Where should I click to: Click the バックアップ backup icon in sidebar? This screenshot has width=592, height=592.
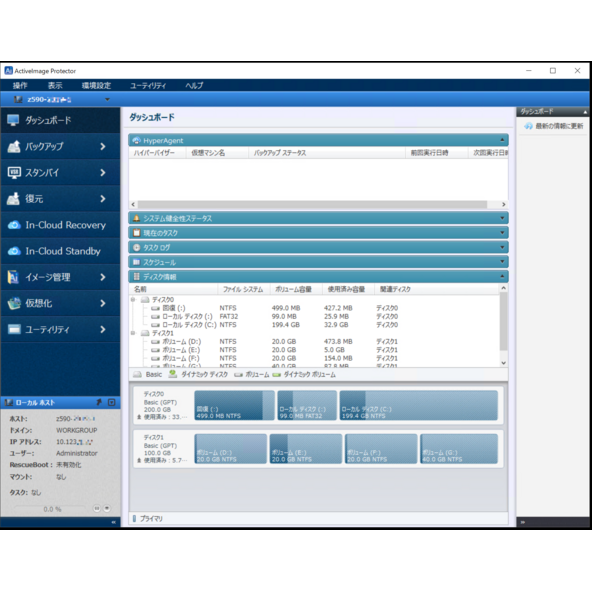[x=14, y=146]
